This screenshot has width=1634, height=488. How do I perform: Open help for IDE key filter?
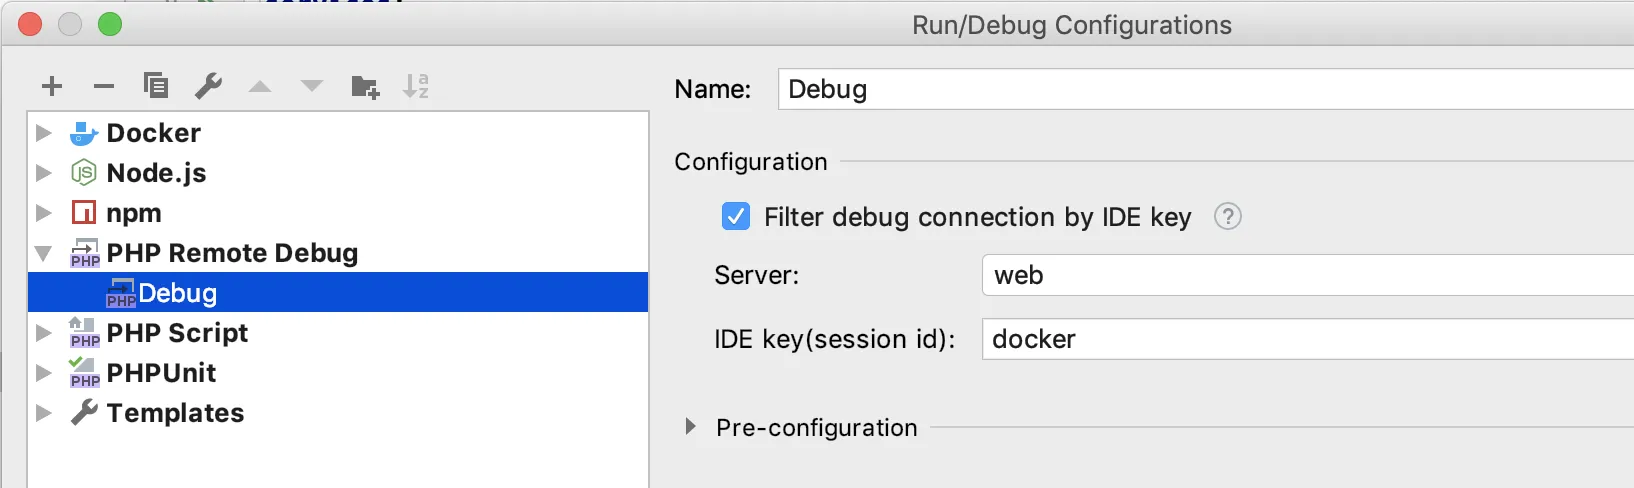[x=1227, y=216]
